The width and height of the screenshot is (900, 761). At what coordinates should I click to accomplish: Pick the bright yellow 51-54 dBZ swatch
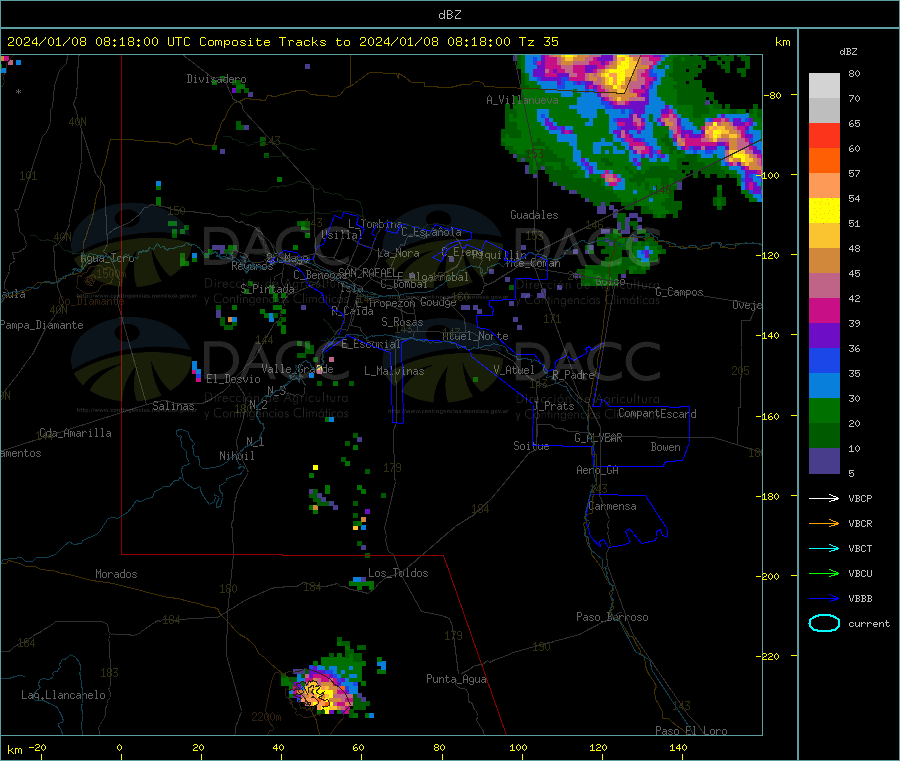824,211
